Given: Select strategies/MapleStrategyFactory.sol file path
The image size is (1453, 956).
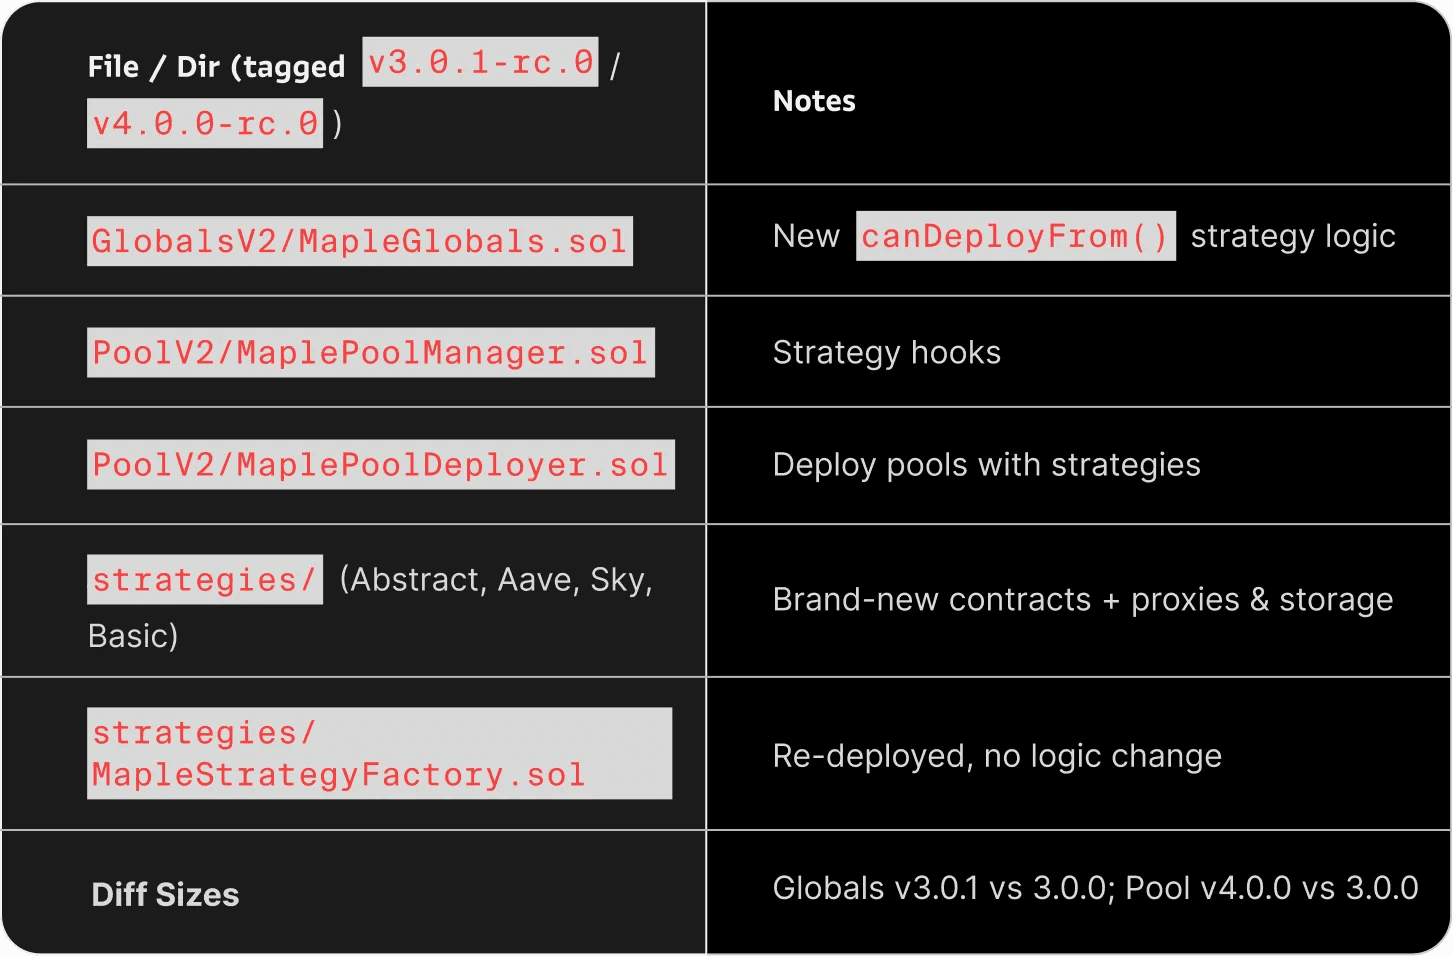Looking at the screenshot, I should click(380, 754).
